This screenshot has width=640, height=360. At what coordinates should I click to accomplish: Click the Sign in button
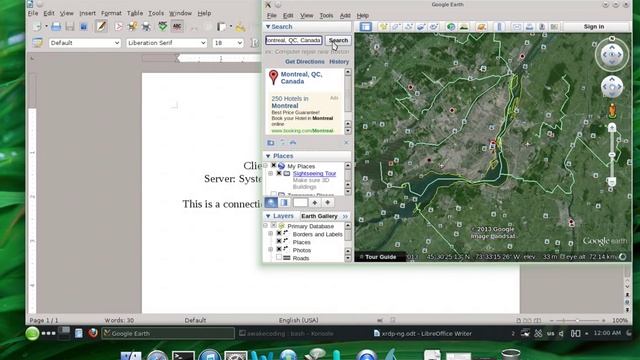(593, 27)
